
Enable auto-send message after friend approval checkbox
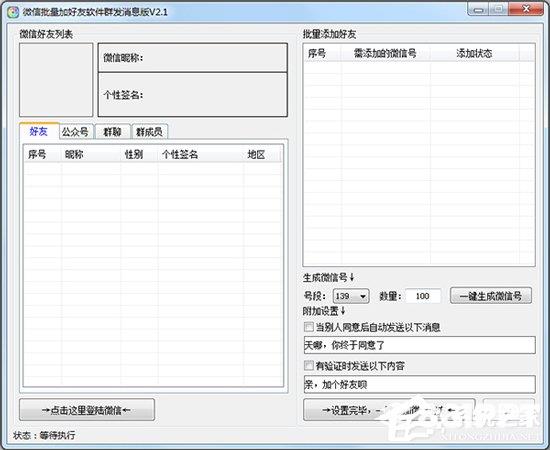click(x=309, y=327)
